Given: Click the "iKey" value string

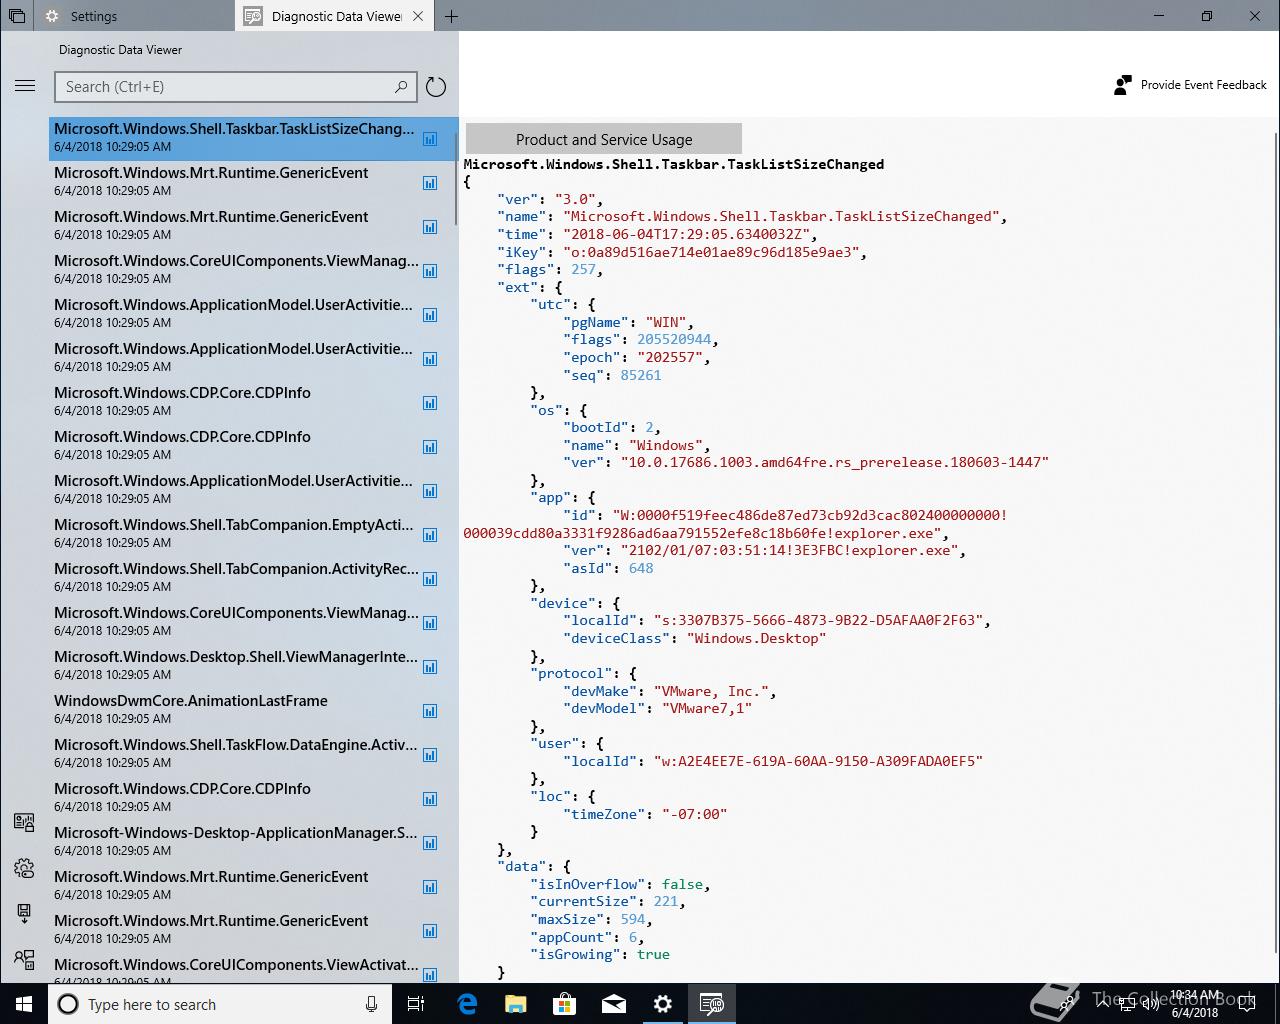Looking at the screenshot, I should [710, 252].
